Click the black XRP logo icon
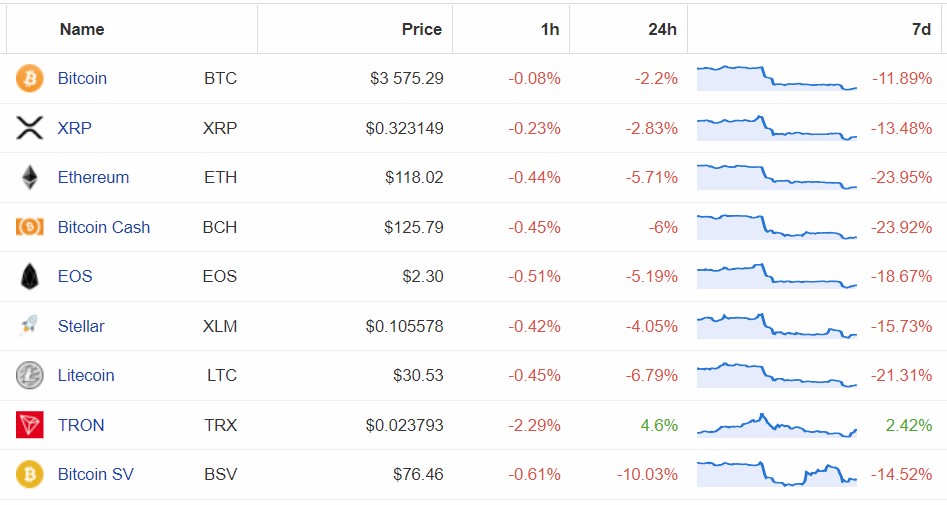Image resolution: width=947 pixels, height=505 pixels. coord(30,128)
